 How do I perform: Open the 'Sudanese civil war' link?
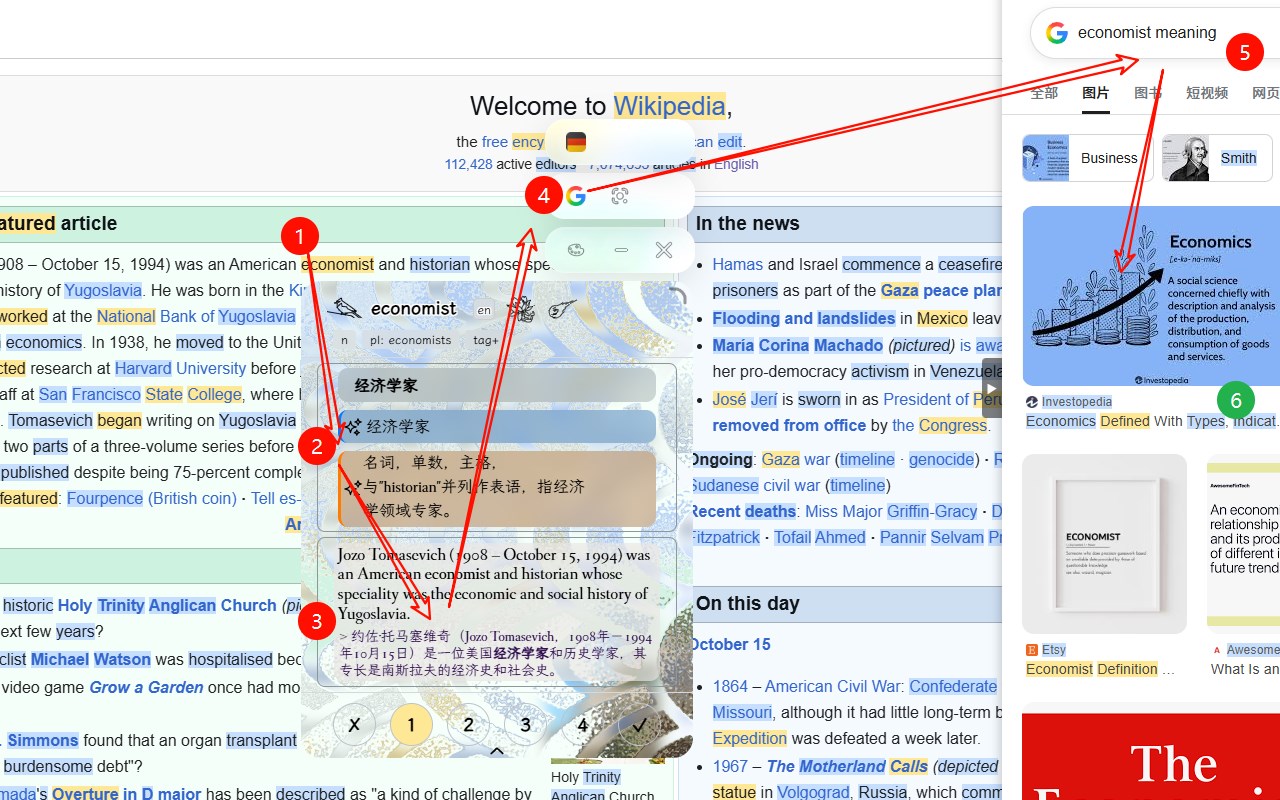click(755, 485)
